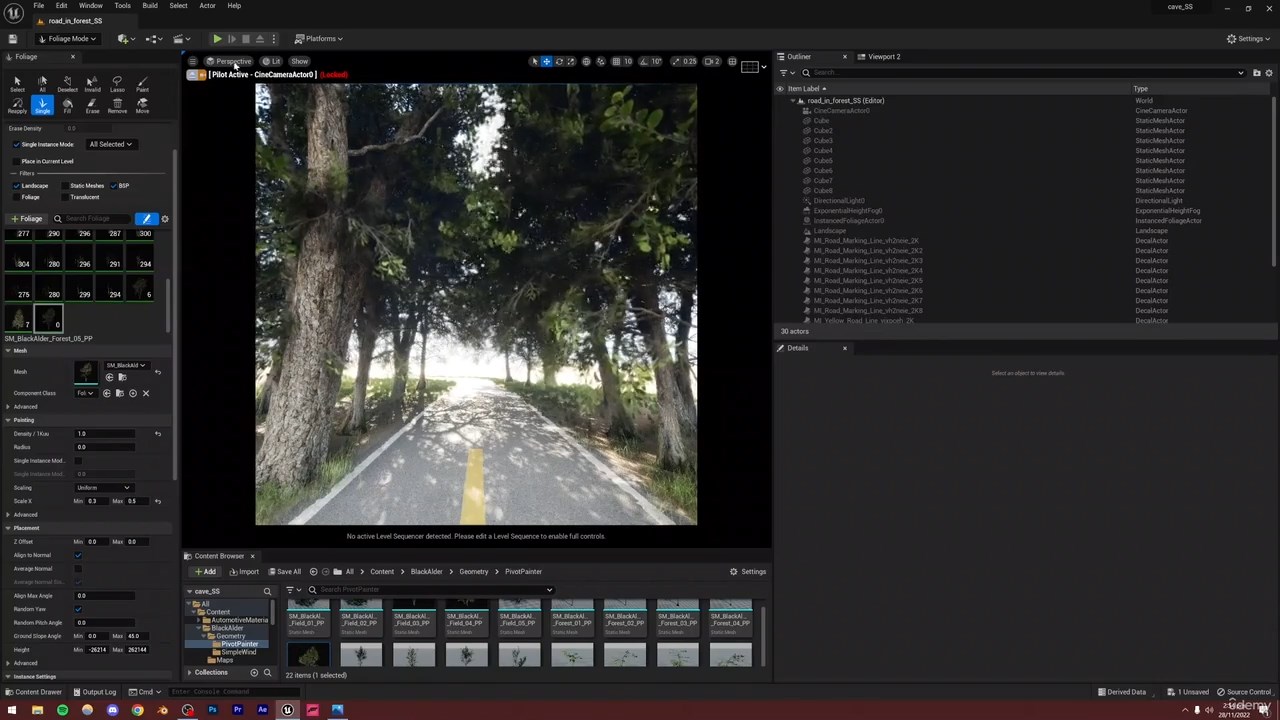Open foliage list view options gear

(x=165, y=219)
